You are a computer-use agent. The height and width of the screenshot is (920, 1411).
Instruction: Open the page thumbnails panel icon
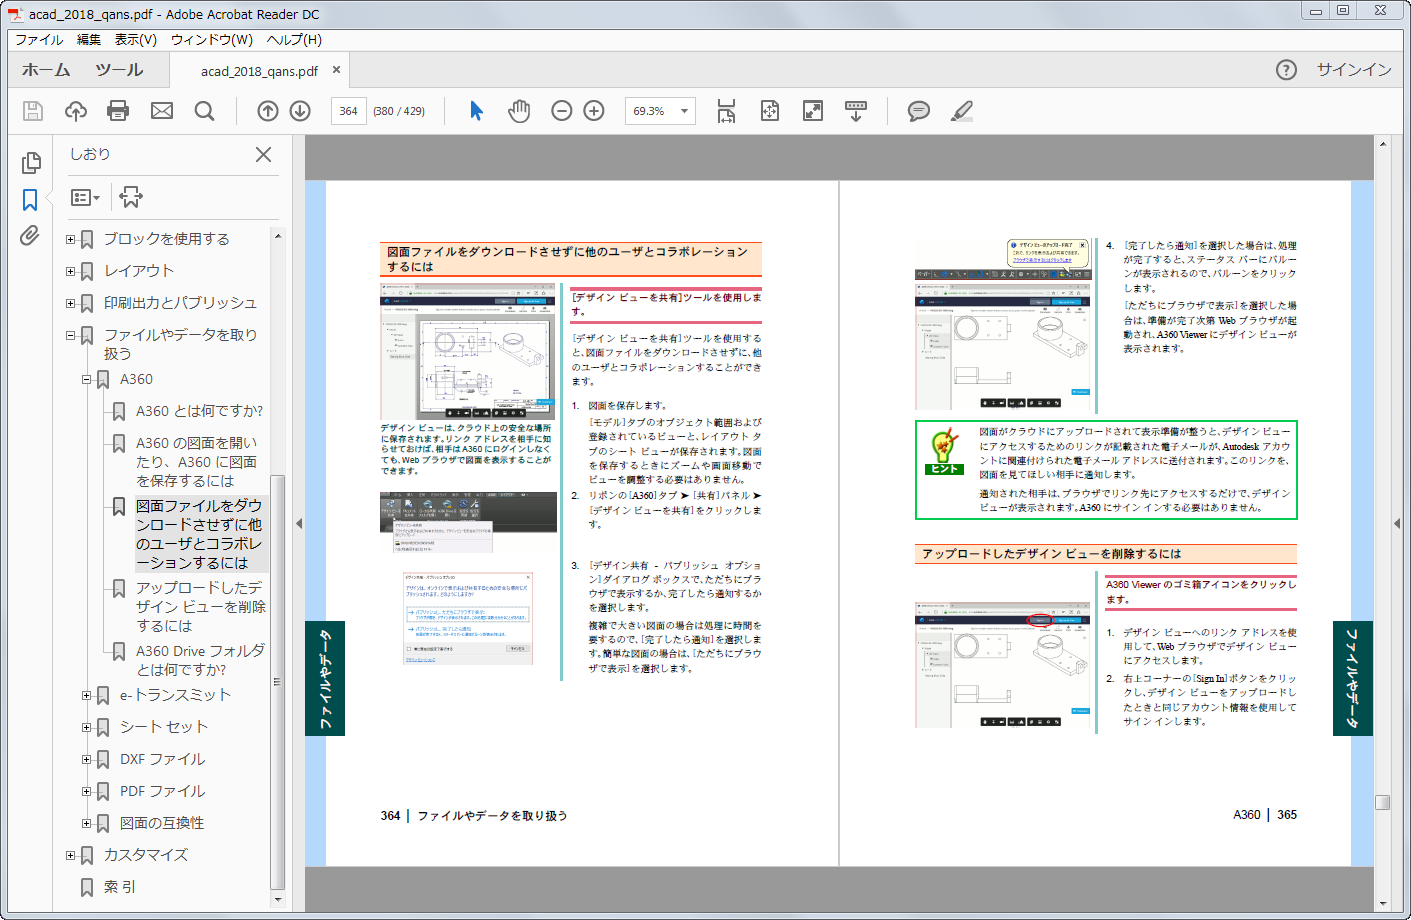[31, 162]
